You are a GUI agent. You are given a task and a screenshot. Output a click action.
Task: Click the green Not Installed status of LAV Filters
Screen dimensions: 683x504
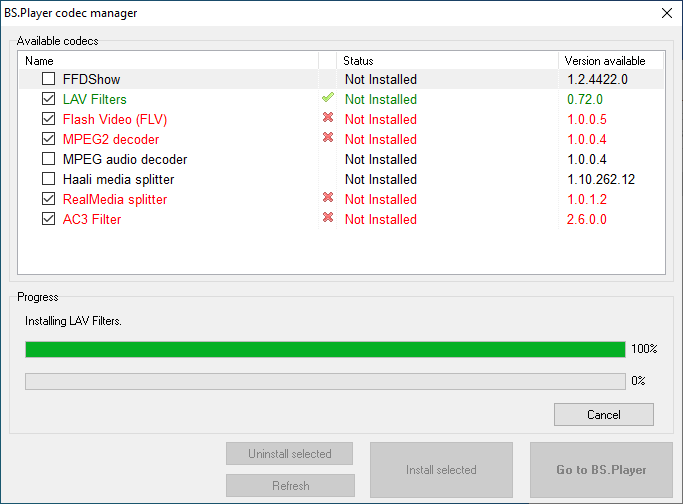[381, 99]
